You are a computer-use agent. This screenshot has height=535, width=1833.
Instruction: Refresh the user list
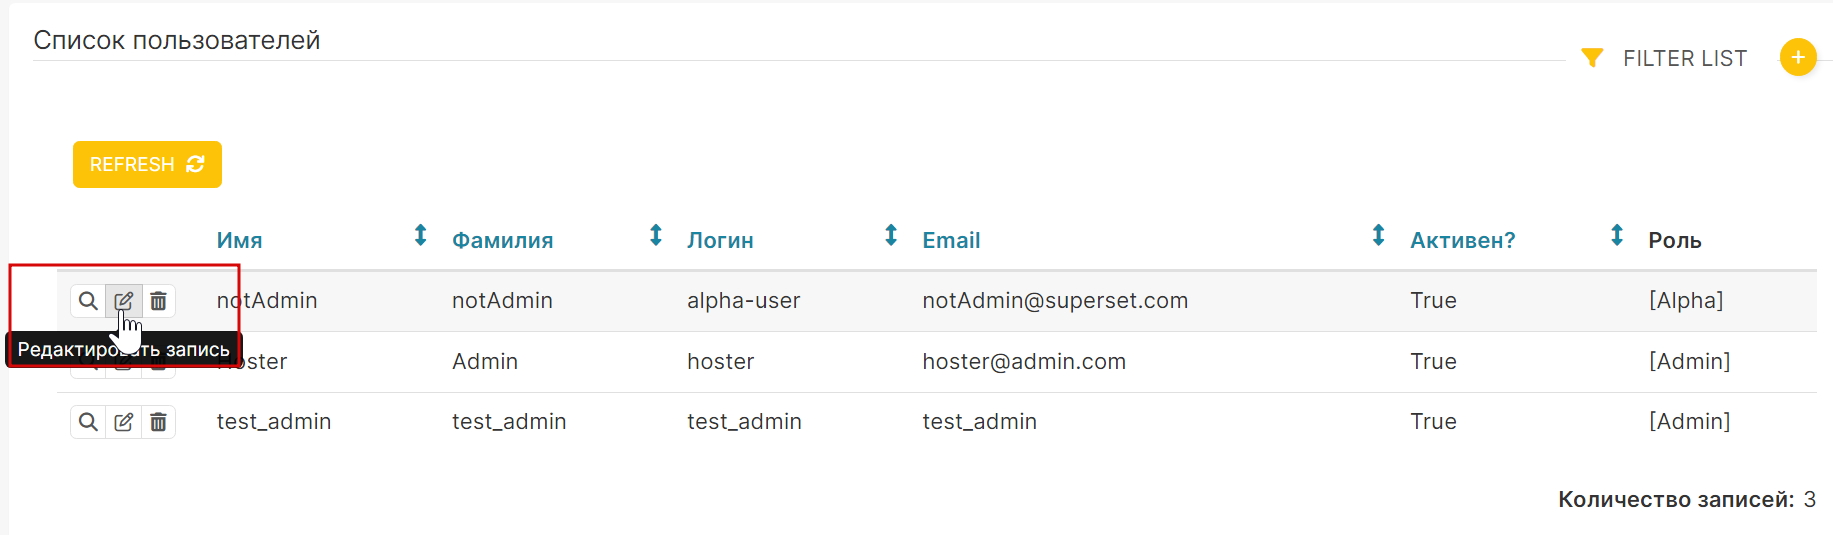pos(147,164)
